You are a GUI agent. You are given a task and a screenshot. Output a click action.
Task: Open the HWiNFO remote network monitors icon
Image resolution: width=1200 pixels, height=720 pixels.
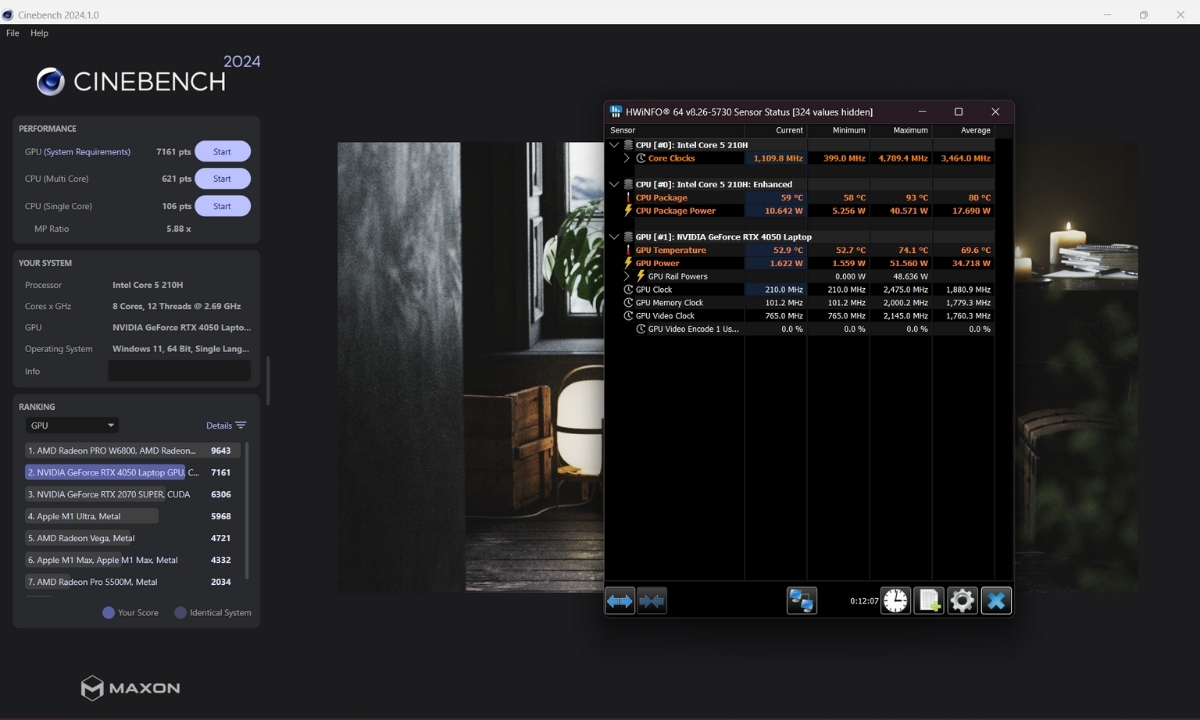click(x=801, y=600)
